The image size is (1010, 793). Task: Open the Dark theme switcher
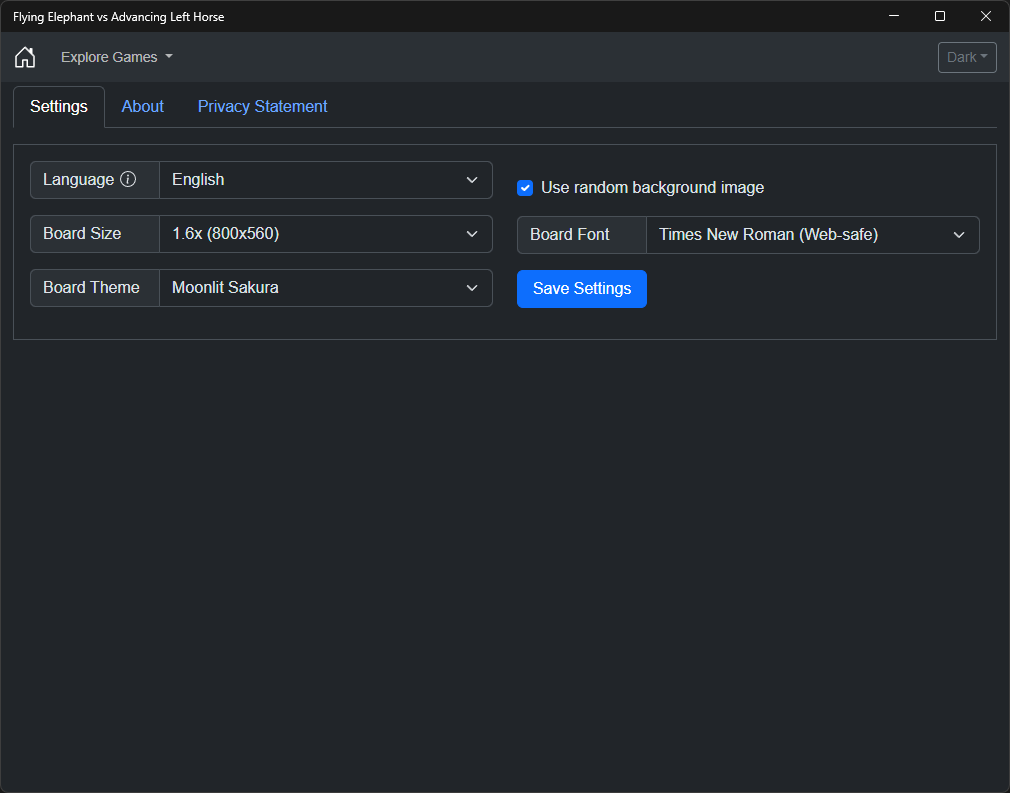tap(967, 57)
